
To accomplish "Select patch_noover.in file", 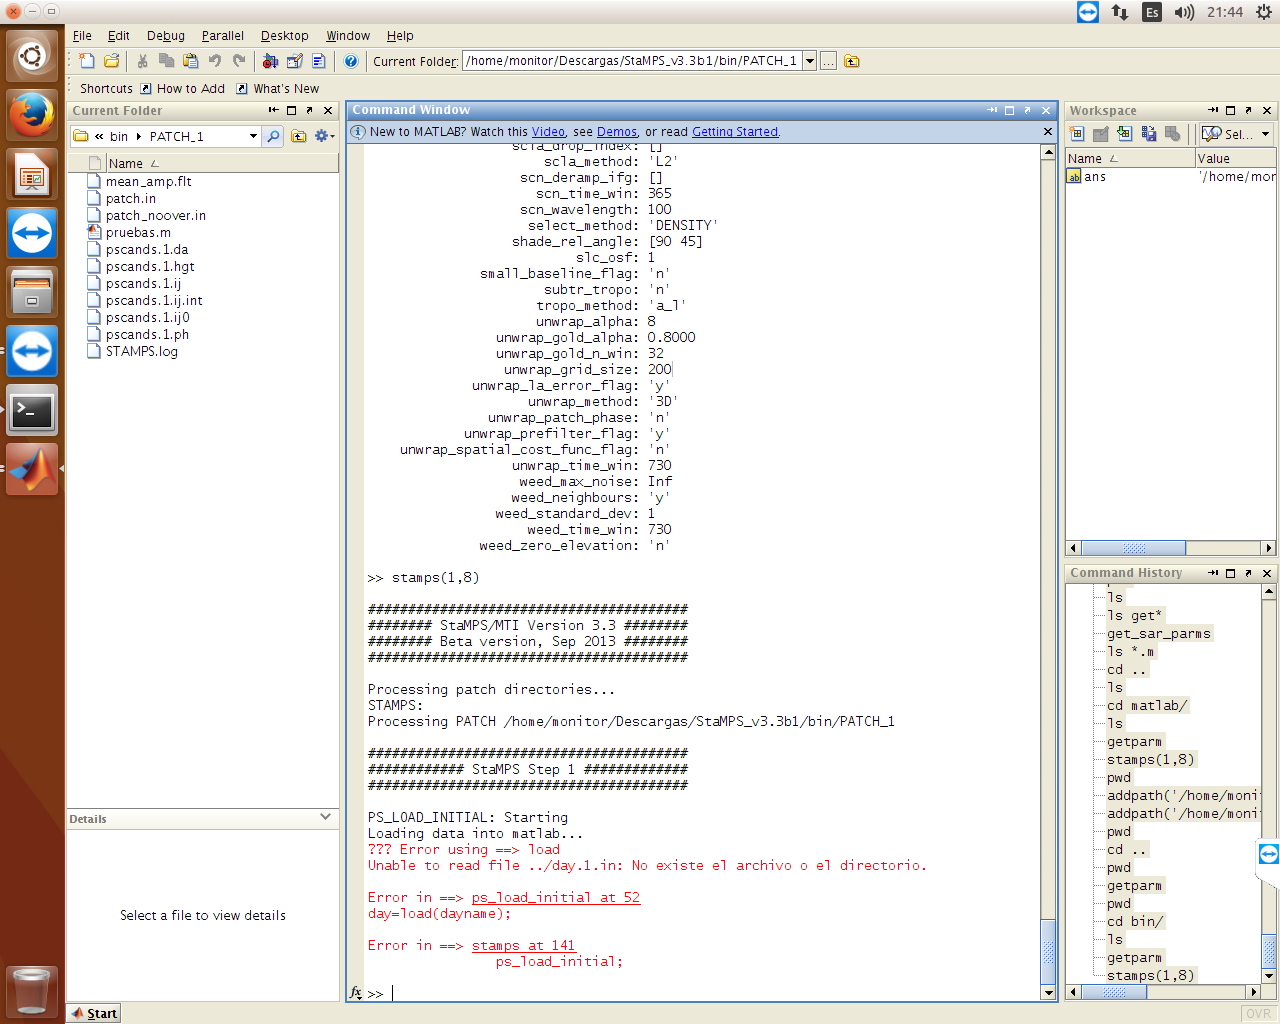I will point(156,216).
